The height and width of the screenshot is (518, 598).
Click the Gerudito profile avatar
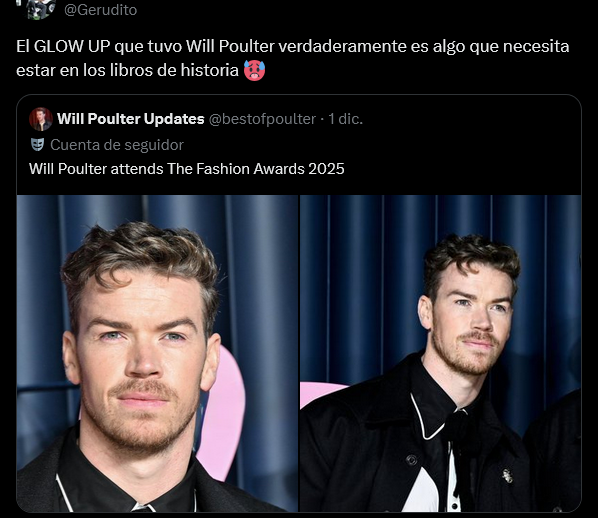(x=41, y=8)
